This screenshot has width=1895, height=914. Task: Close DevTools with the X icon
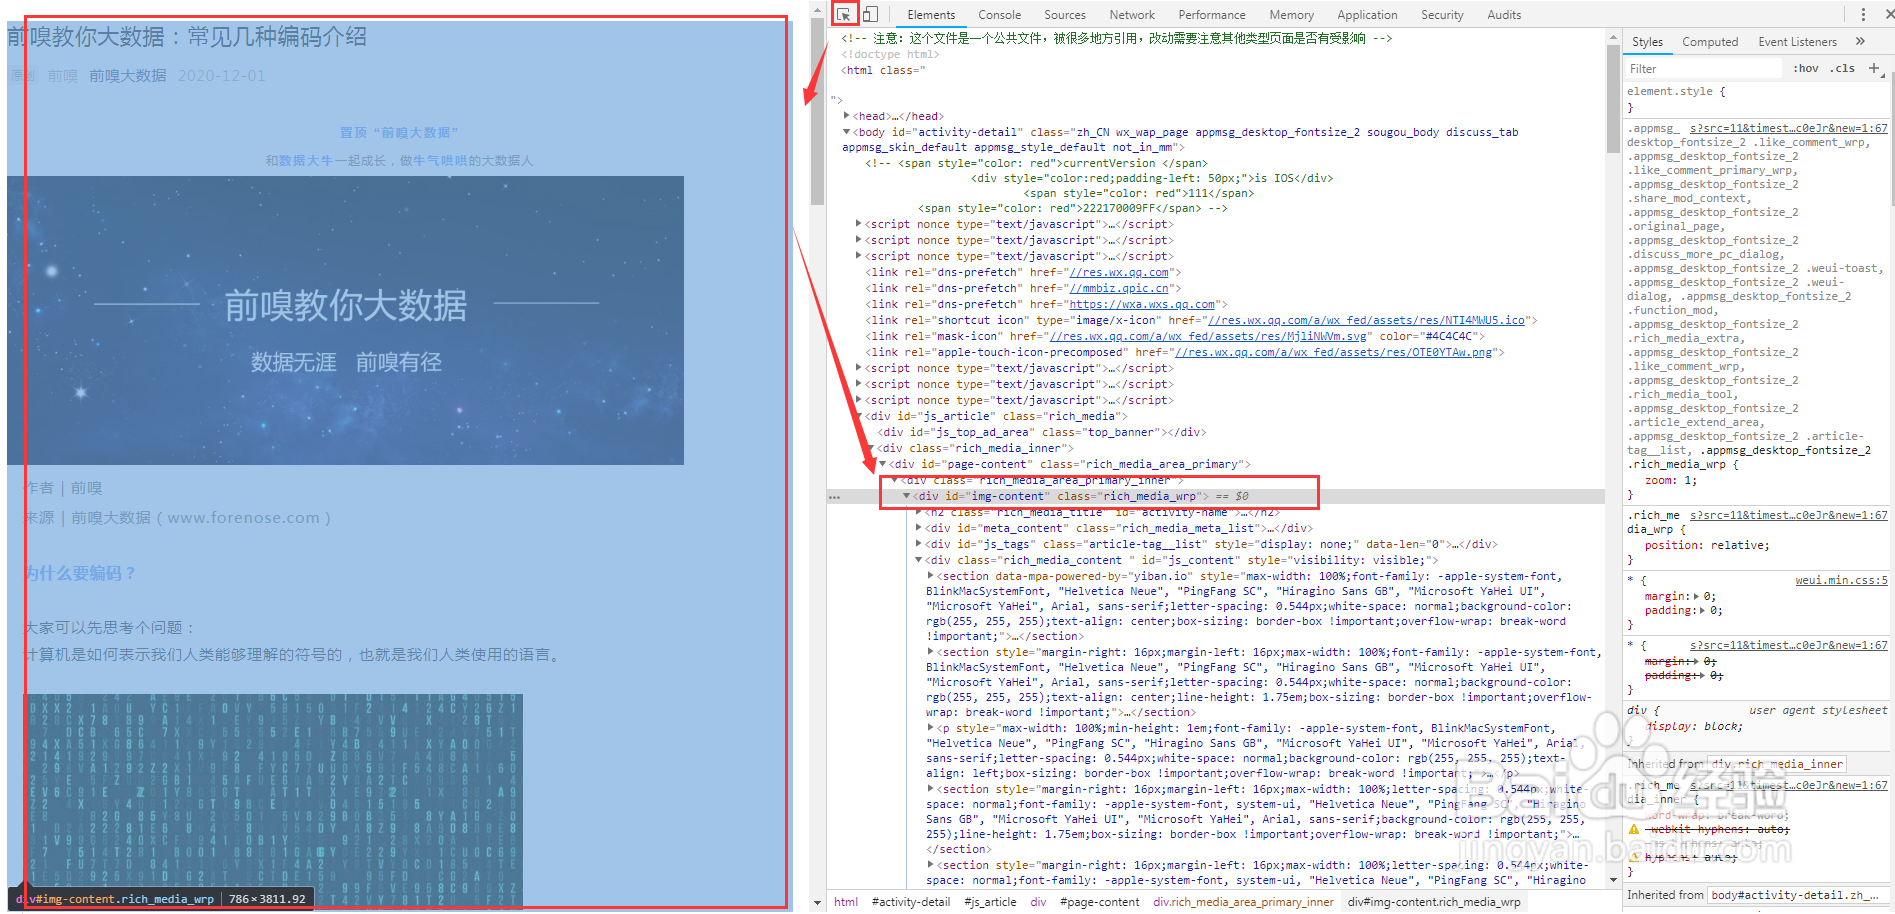coord(1889,14)
